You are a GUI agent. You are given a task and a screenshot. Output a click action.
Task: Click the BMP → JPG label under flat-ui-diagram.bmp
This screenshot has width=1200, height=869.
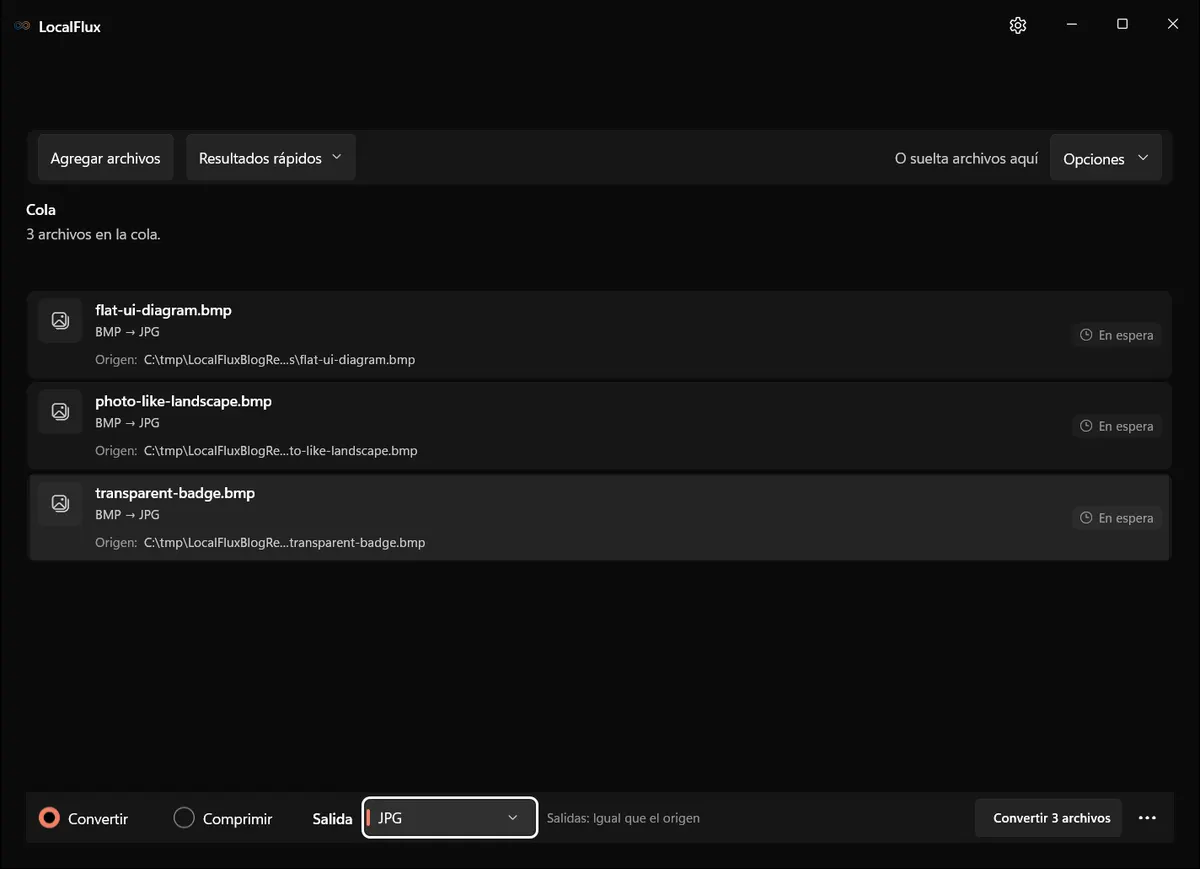click(x=127, y=332)
